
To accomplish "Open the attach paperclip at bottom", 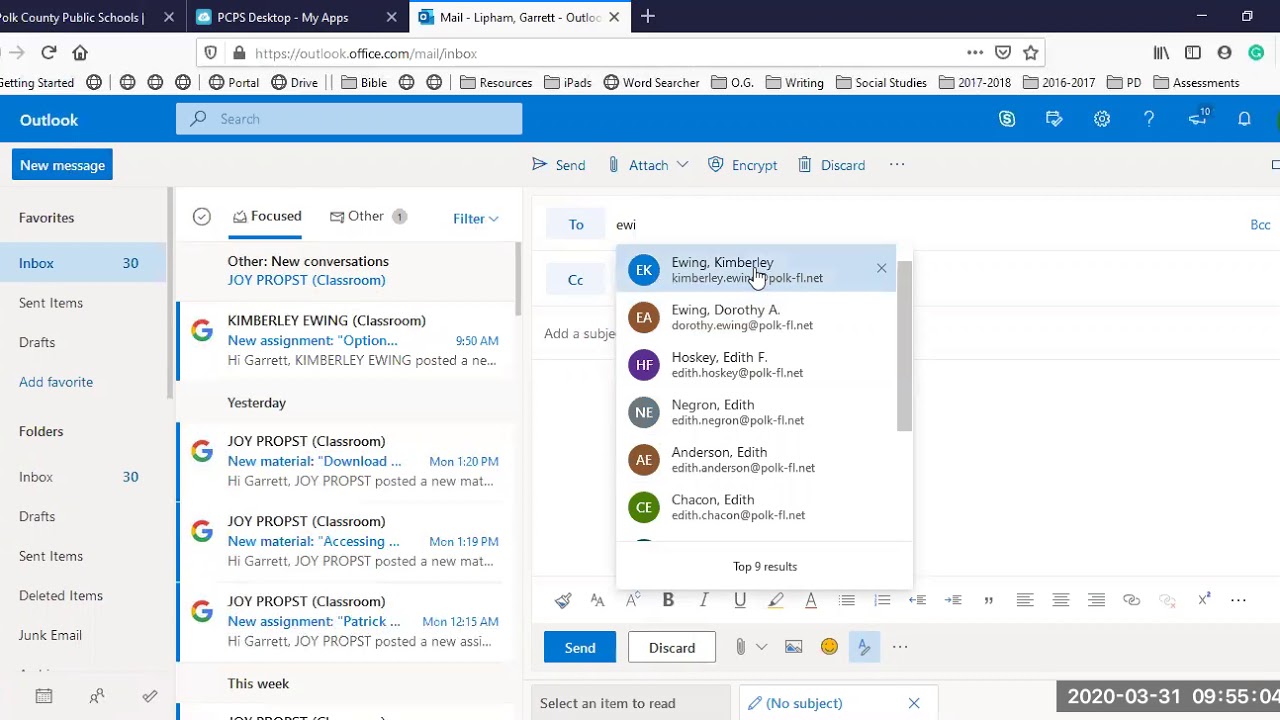I will [740, 647].
